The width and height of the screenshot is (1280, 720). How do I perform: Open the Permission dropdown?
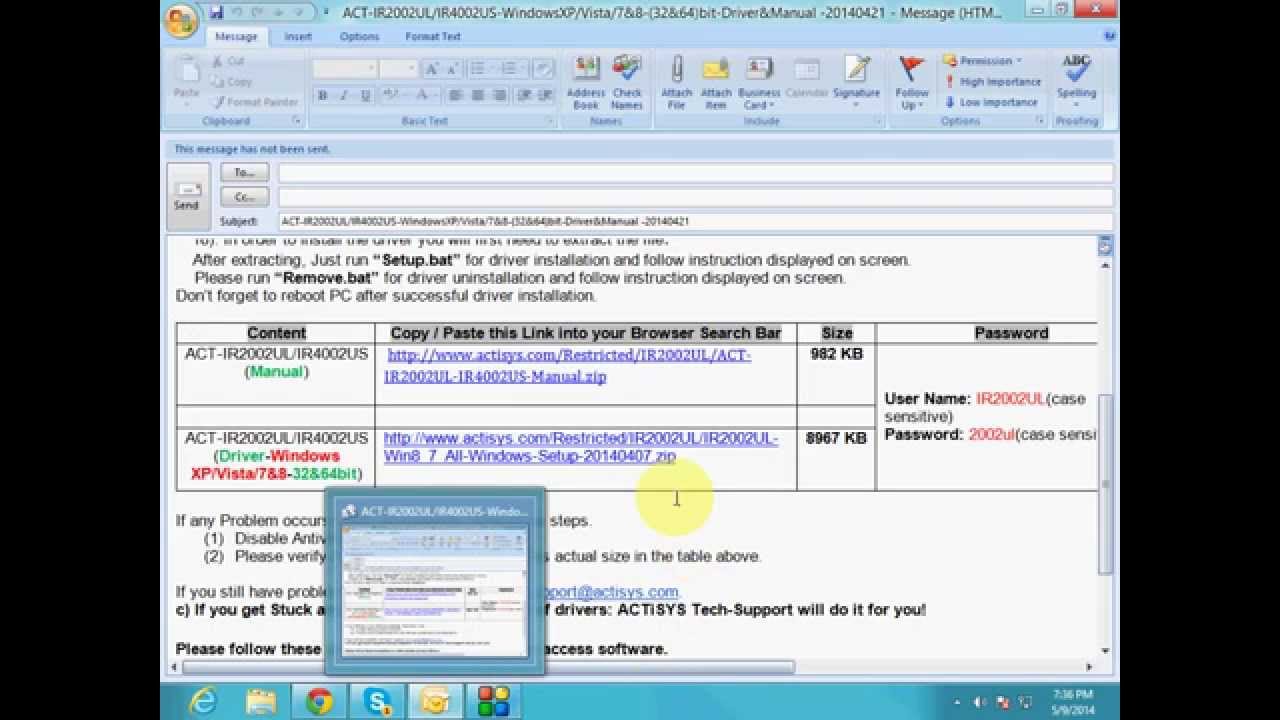[x=983, y=61]
